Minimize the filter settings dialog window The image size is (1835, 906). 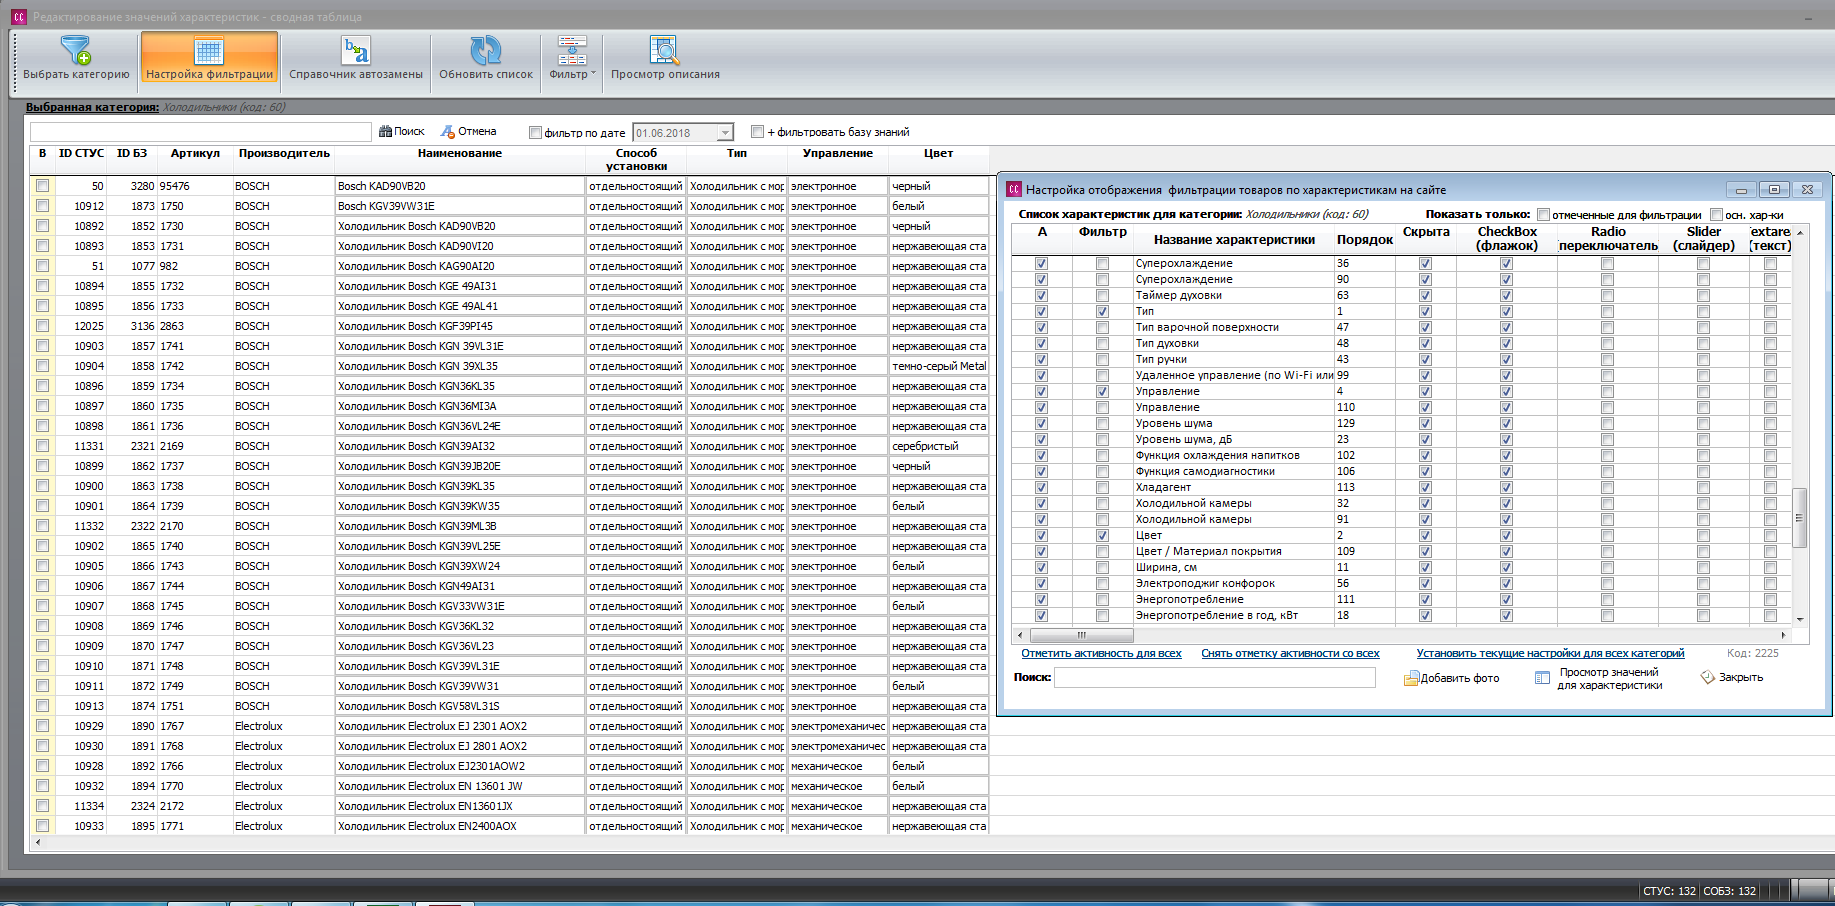point(1741,189)
